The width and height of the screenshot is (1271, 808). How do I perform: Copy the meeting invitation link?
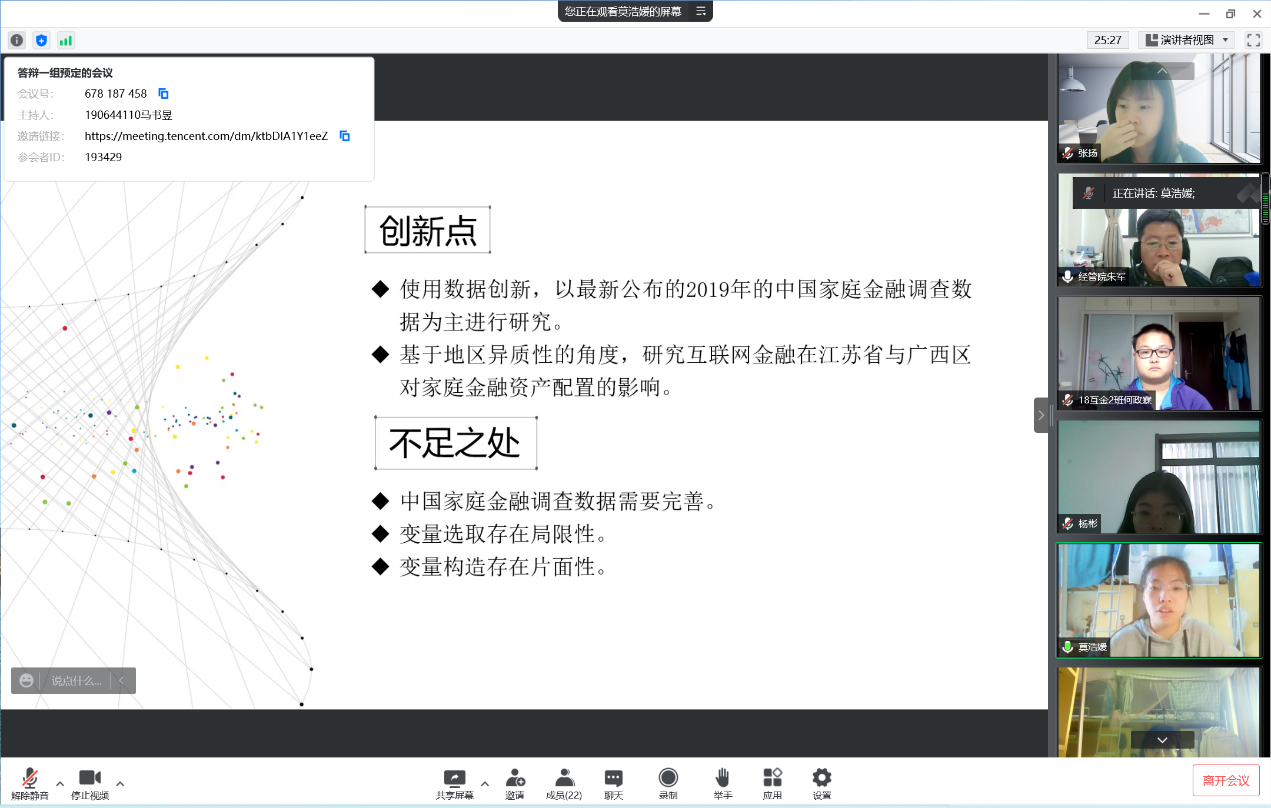(344, 136)
